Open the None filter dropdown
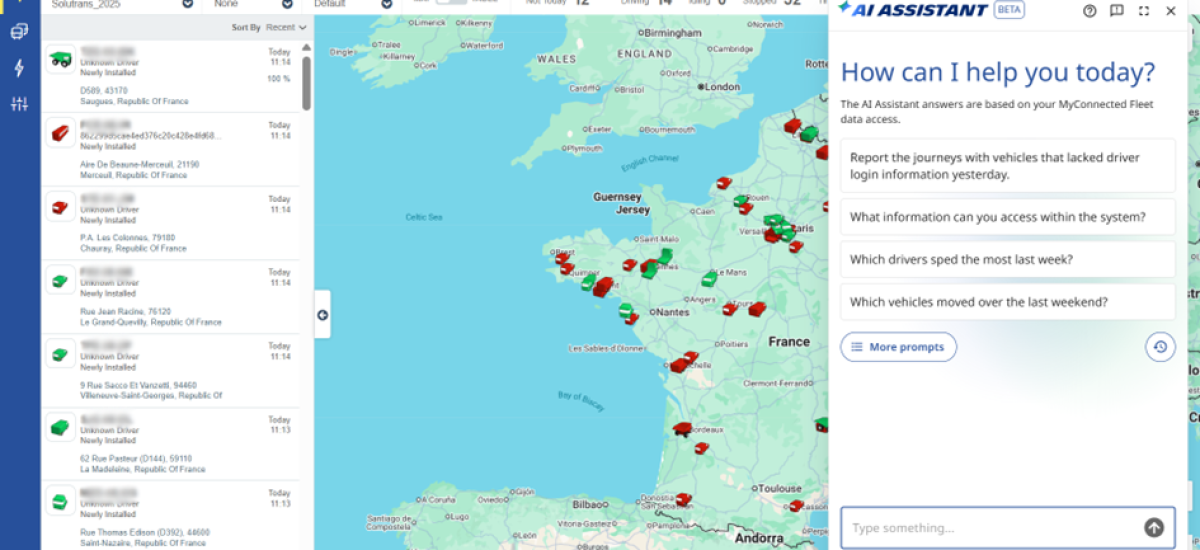This screenshot has width=1200, height=550. click(251, 4)
